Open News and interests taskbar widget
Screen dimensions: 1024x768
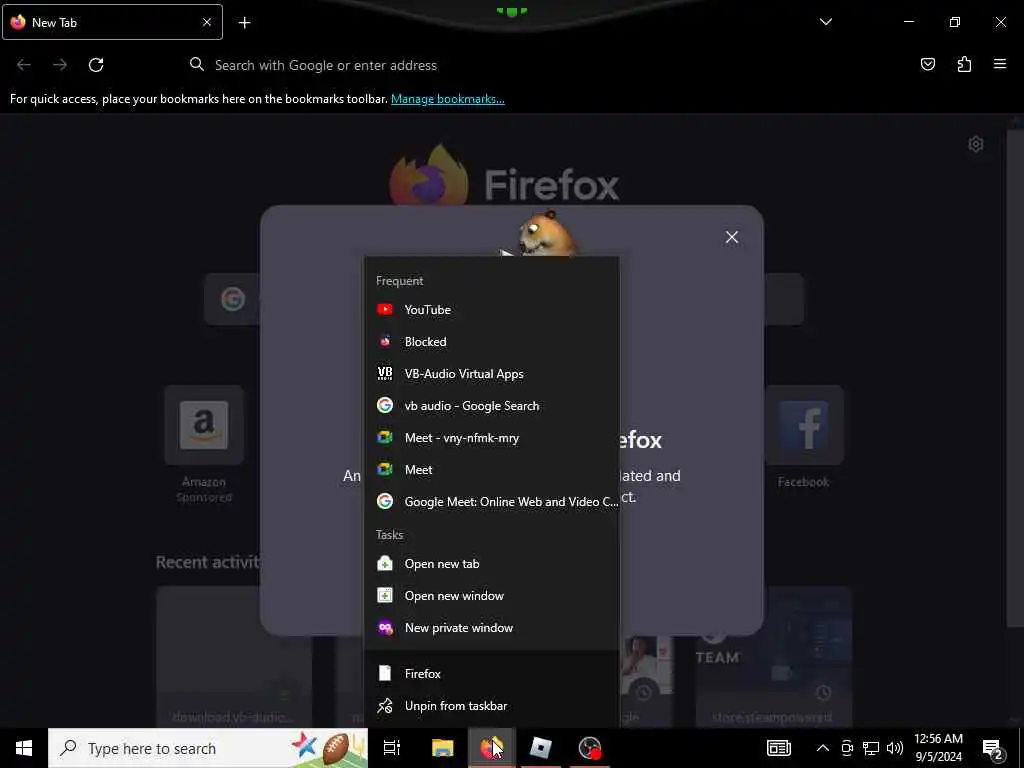(x=778, y=748)
